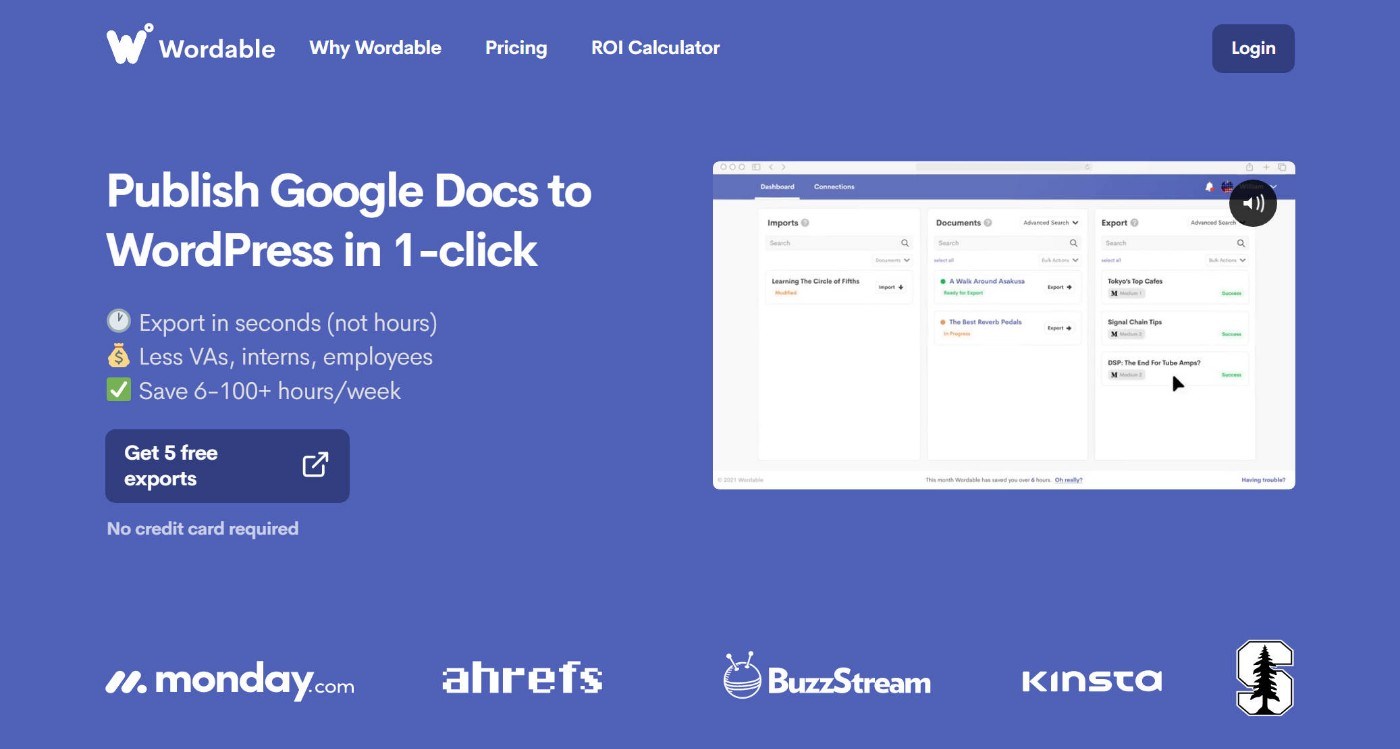The height and width of the screenshot is (749, 1400).
Task: Click the help icon next to Documents
Action: (988, 223)
